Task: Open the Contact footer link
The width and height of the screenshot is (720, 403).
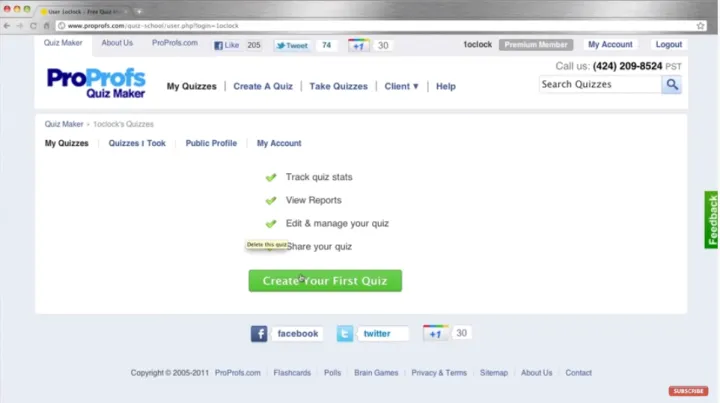Action: (578, 373)
